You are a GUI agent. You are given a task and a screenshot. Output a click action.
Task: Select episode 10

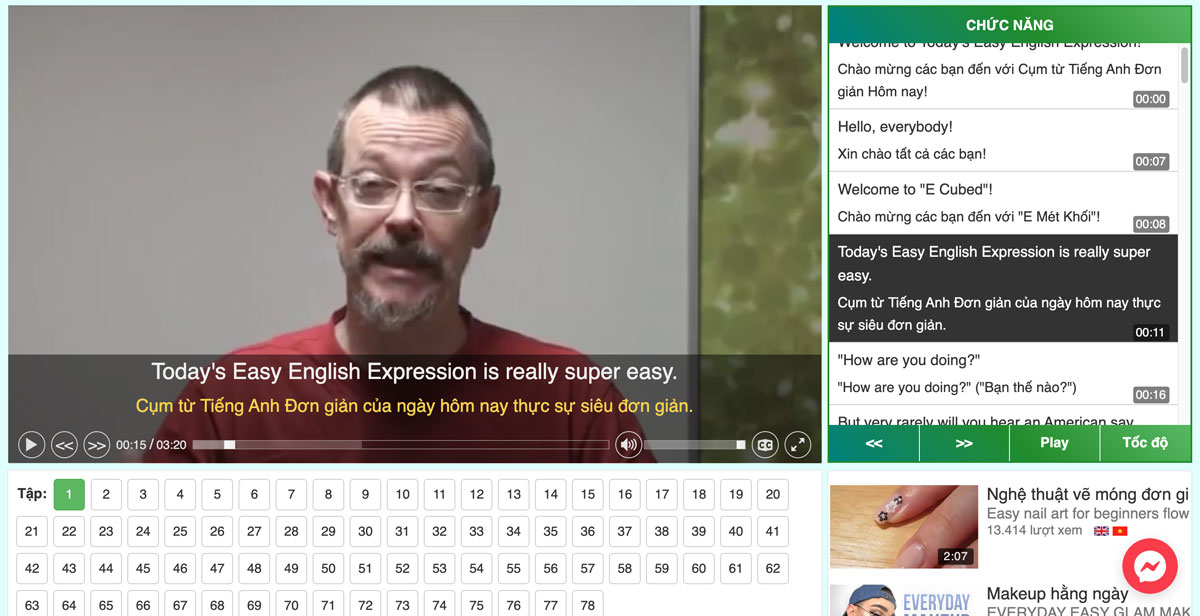[402, 494]
